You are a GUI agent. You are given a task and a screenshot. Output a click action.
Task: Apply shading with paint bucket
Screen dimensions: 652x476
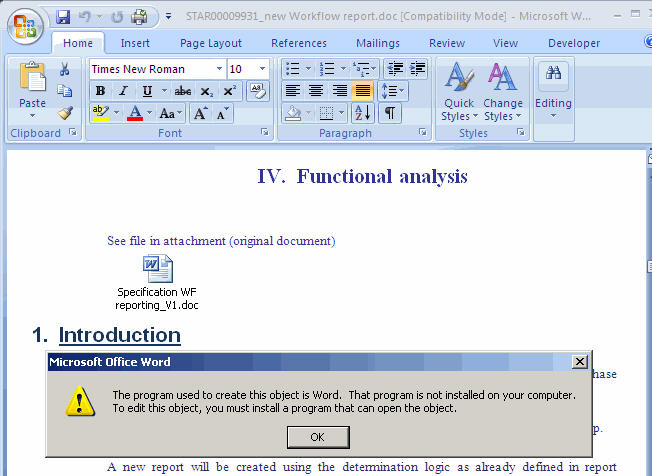tap(293, 113)
